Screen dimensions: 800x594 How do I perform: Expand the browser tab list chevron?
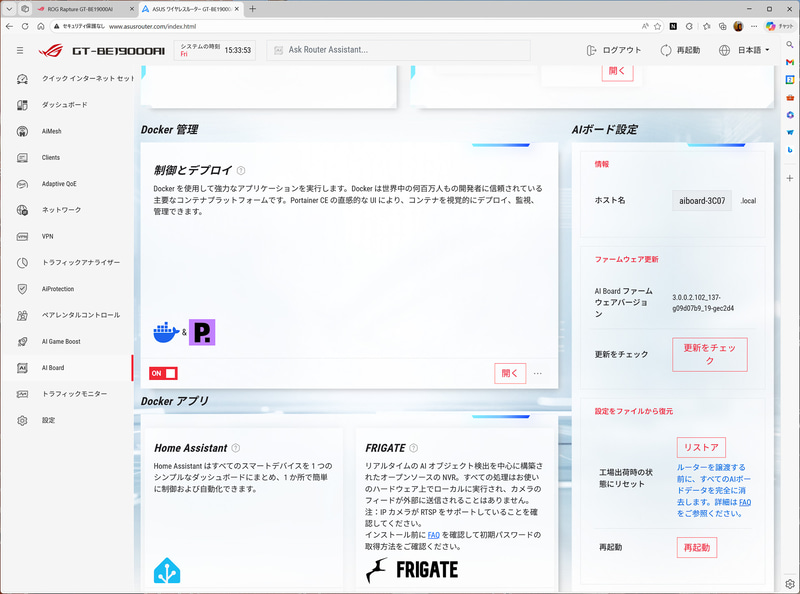[x=9, y=9]
